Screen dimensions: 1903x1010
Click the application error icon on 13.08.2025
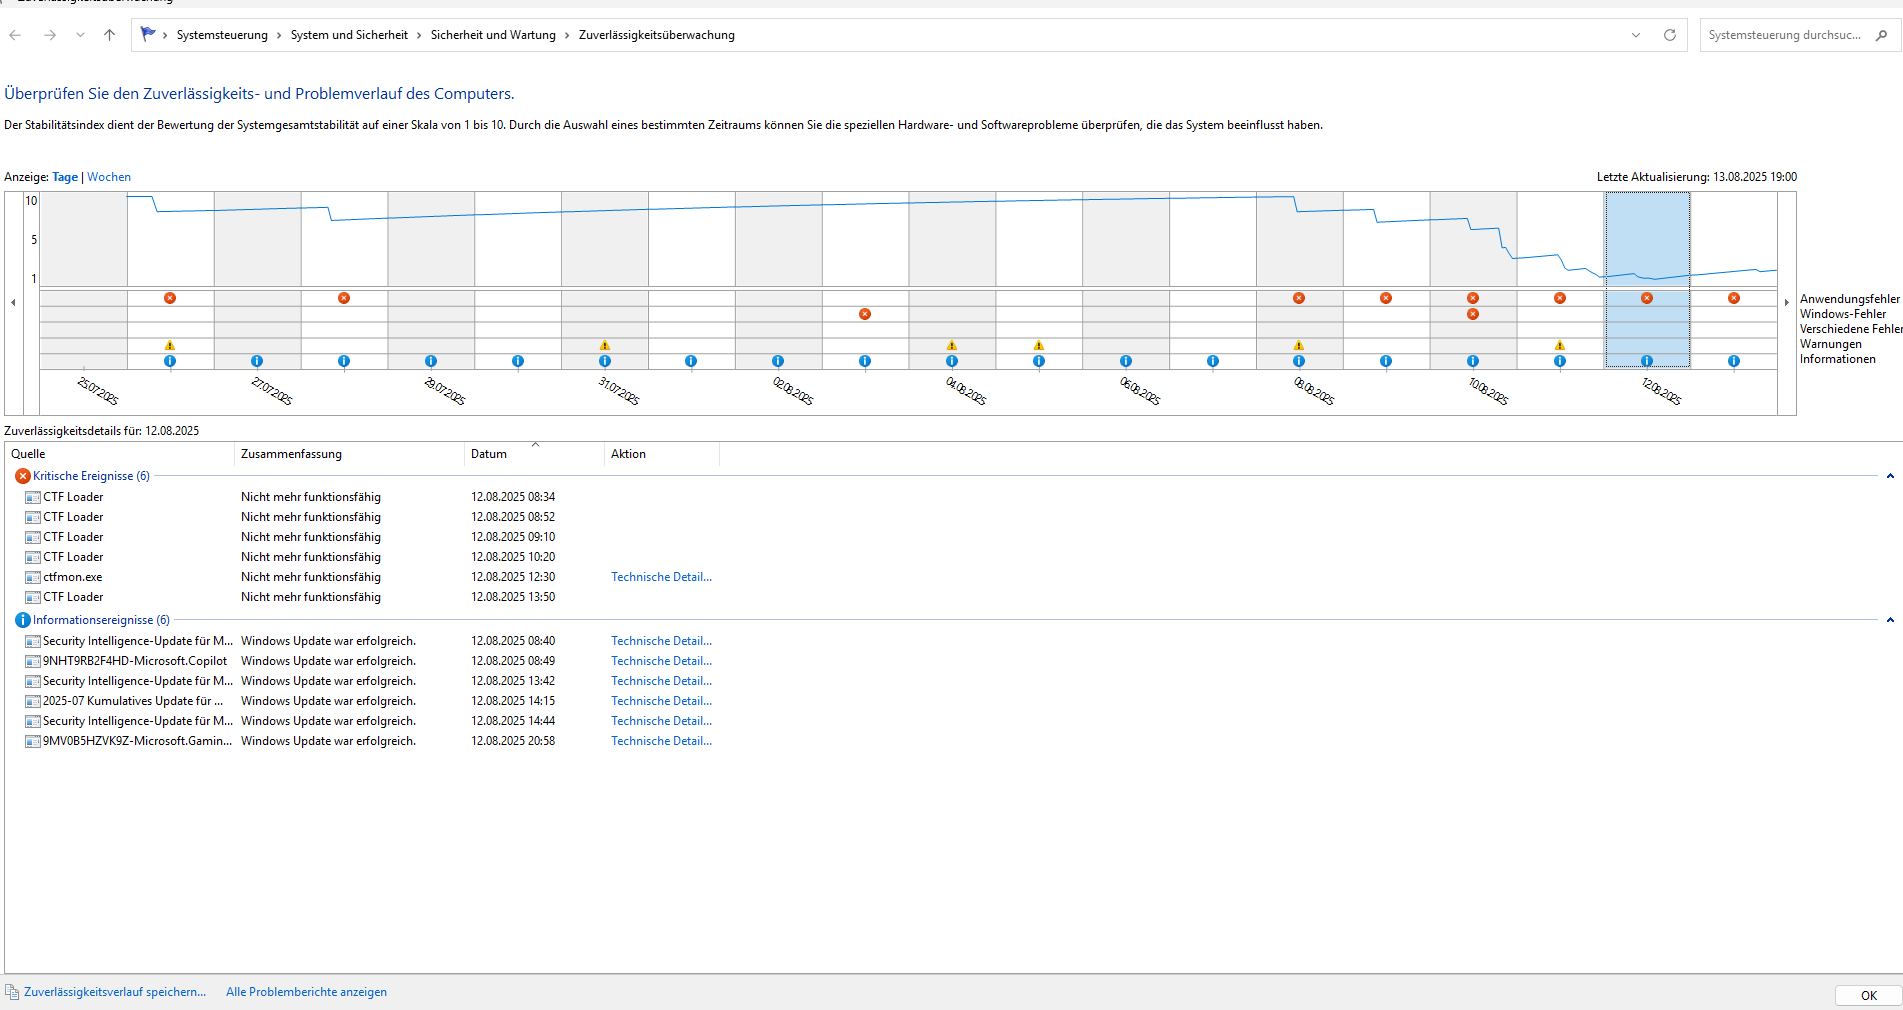[x=1734, y=298]
